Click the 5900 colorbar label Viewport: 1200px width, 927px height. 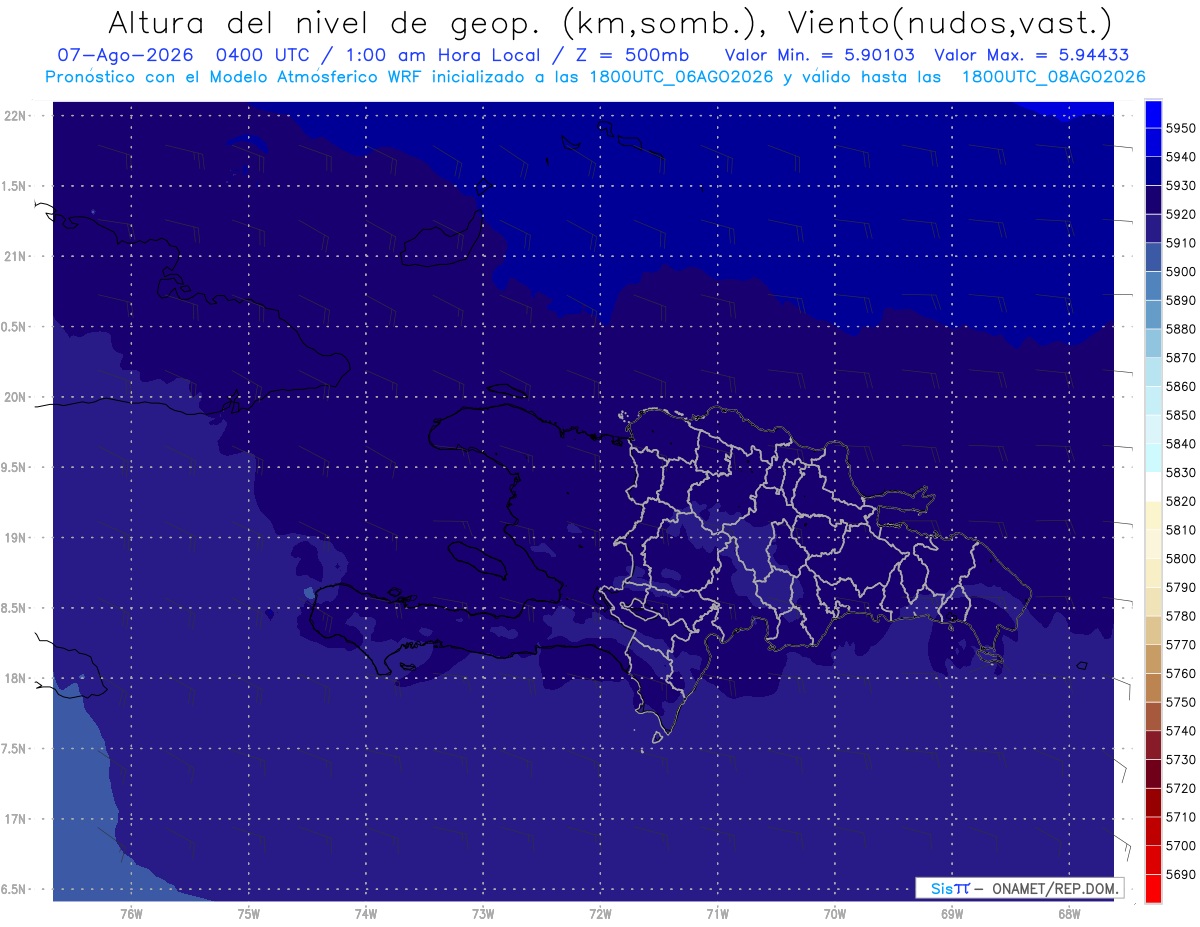tap(1181, 271)
